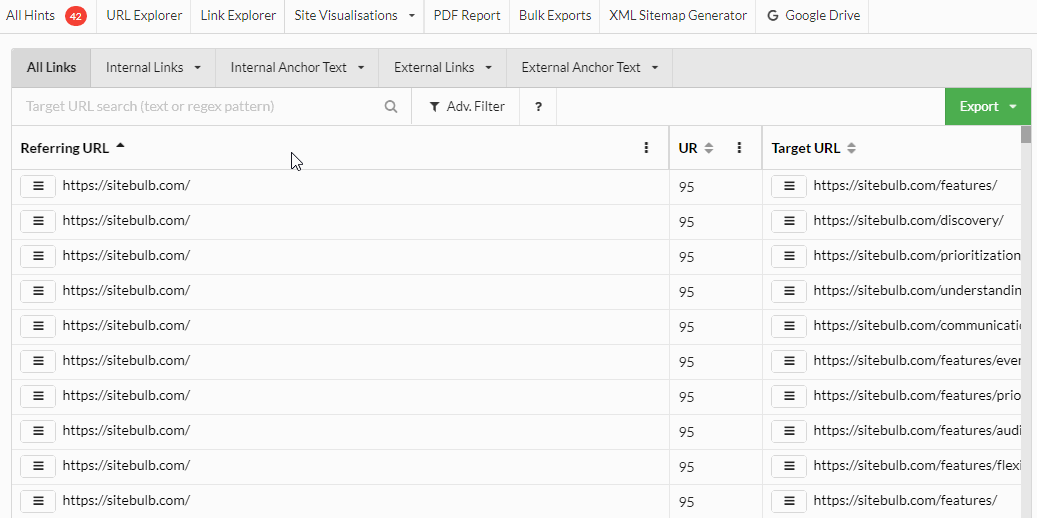The image size is (1037, 518).
Task: Click the referring URL text in the discovery/ row
Action: pyautogui.click(x=126, y=220)
